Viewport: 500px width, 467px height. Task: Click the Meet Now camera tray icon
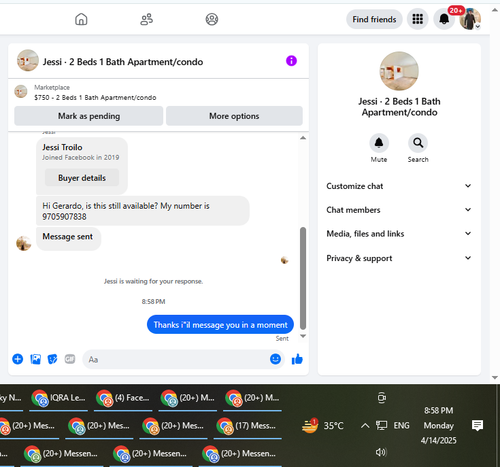point(382,398)
